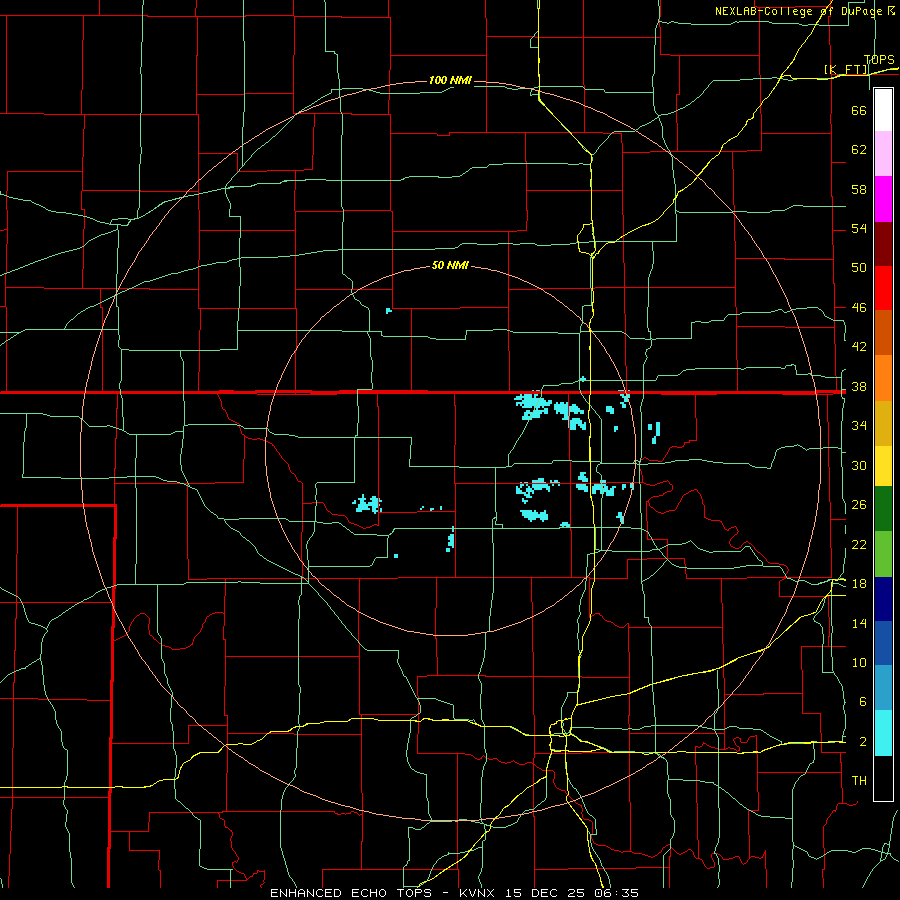The height and width of the screenshot is (900, 900).
Task: Click the '22' legend value
Action: [859, 545]
